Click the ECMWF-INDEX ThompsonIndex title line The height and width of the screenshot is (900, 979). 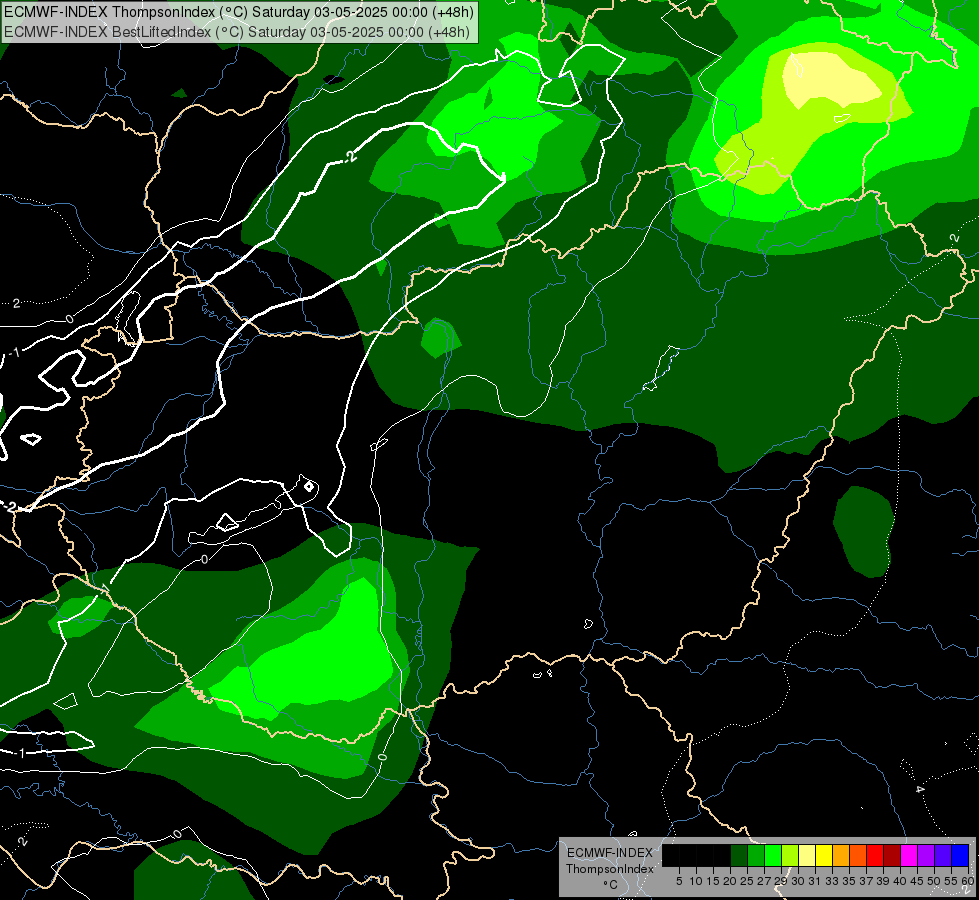239,12
